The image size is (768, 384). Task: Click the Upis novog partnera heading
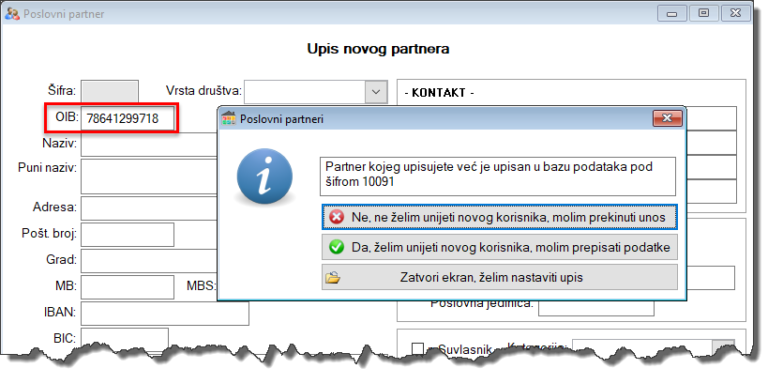[x=378, y=49]
